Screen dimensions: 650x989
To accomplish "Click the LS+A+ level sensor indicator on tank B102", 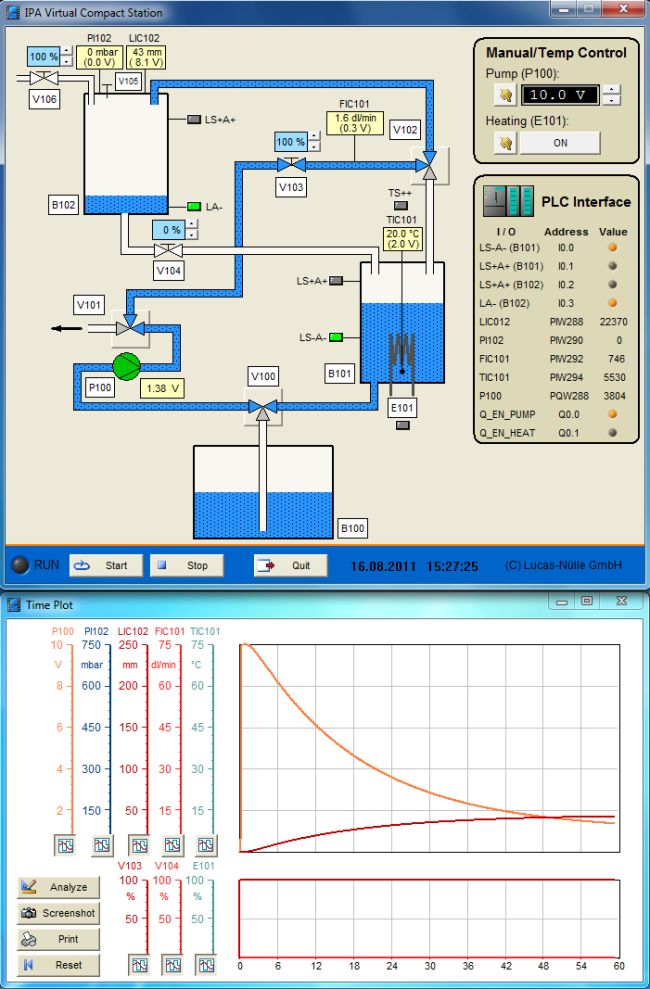I will [x=194, y=119].
